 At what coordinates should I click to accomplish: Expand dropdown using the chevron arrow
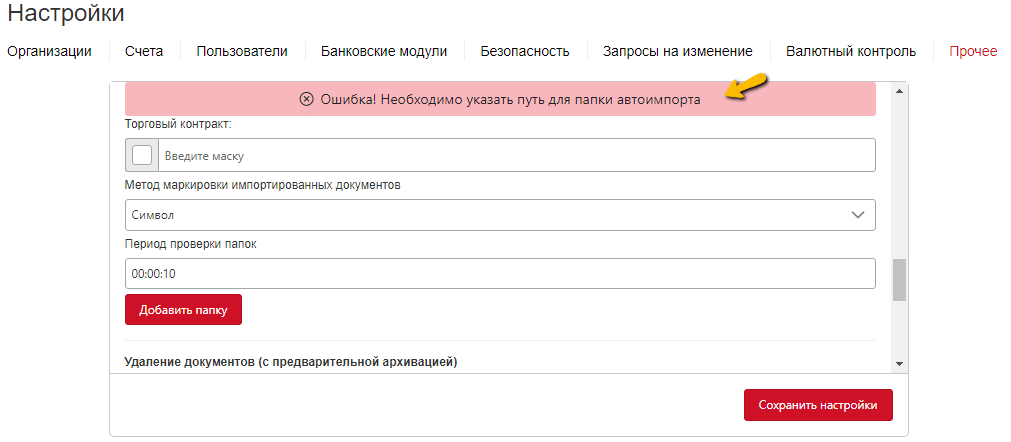pyautogui.click(x=858, y=215)
